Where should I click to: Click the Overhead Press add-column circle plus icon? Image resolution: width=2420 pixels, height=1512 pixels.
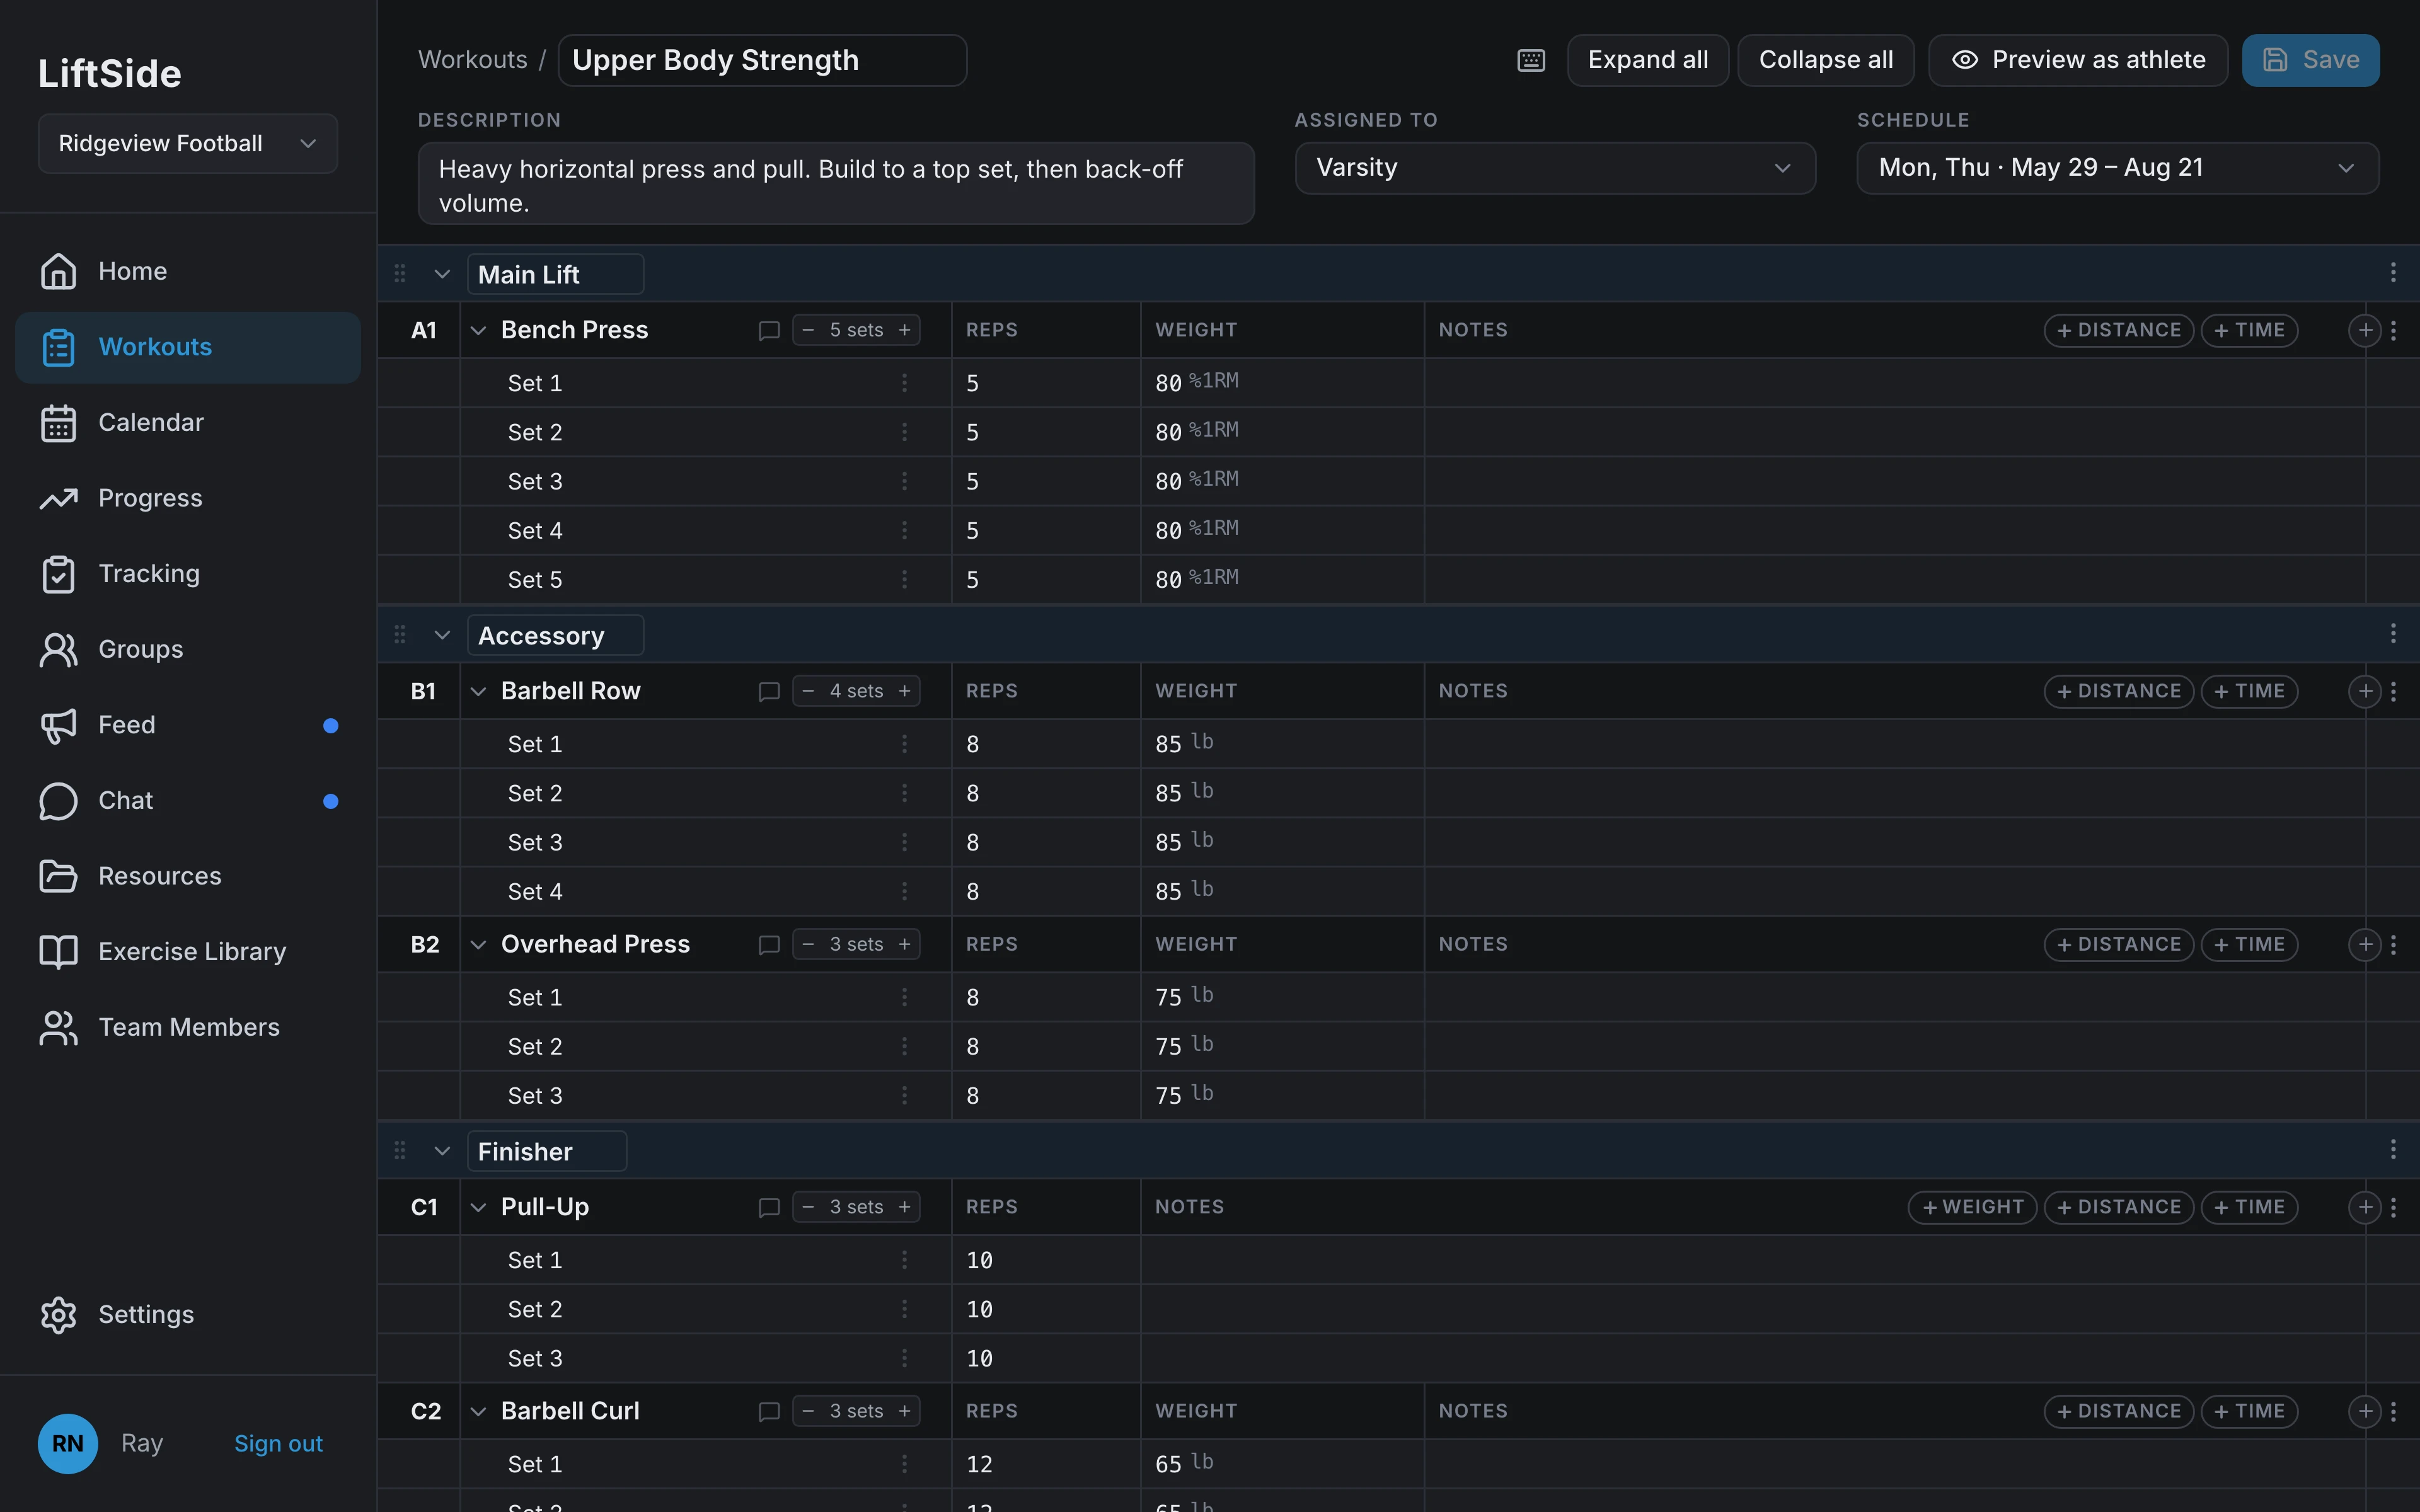[x=2364, y=944]
